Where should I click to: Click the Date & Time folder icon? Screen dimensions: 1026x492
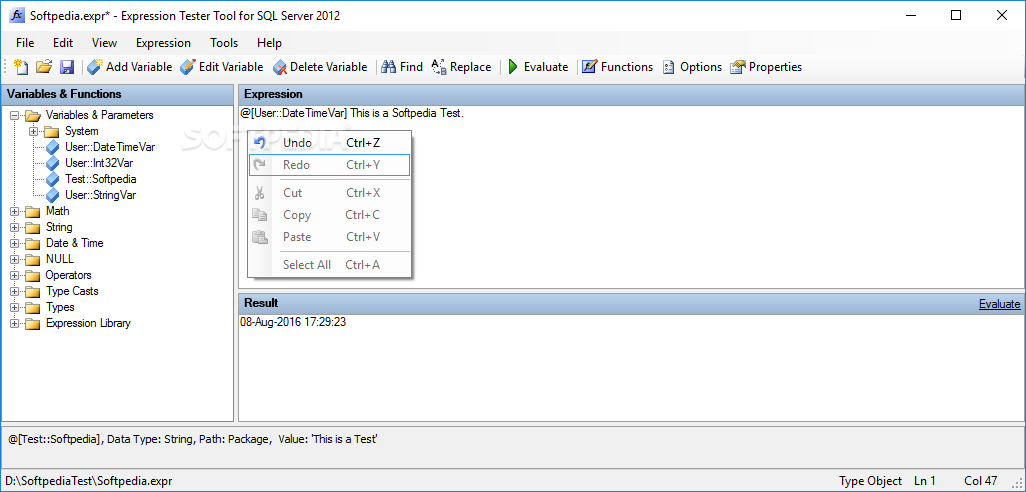(x=33, y=243)
